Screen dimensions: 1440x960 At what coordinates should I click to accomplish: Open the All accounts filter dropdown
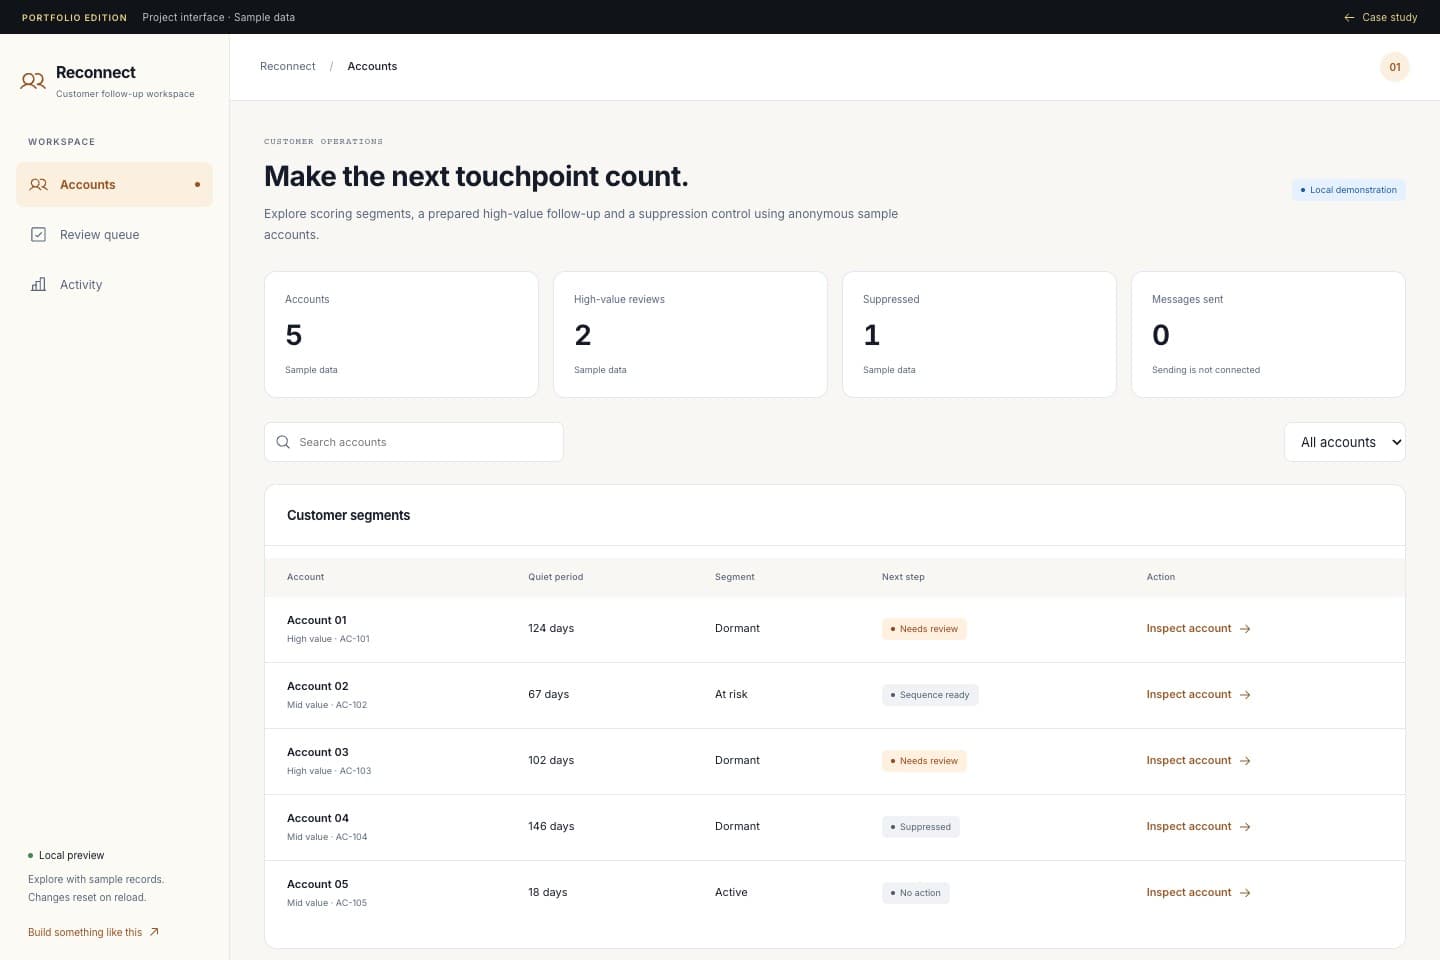pyautogui.click(x=1345, y=442)
